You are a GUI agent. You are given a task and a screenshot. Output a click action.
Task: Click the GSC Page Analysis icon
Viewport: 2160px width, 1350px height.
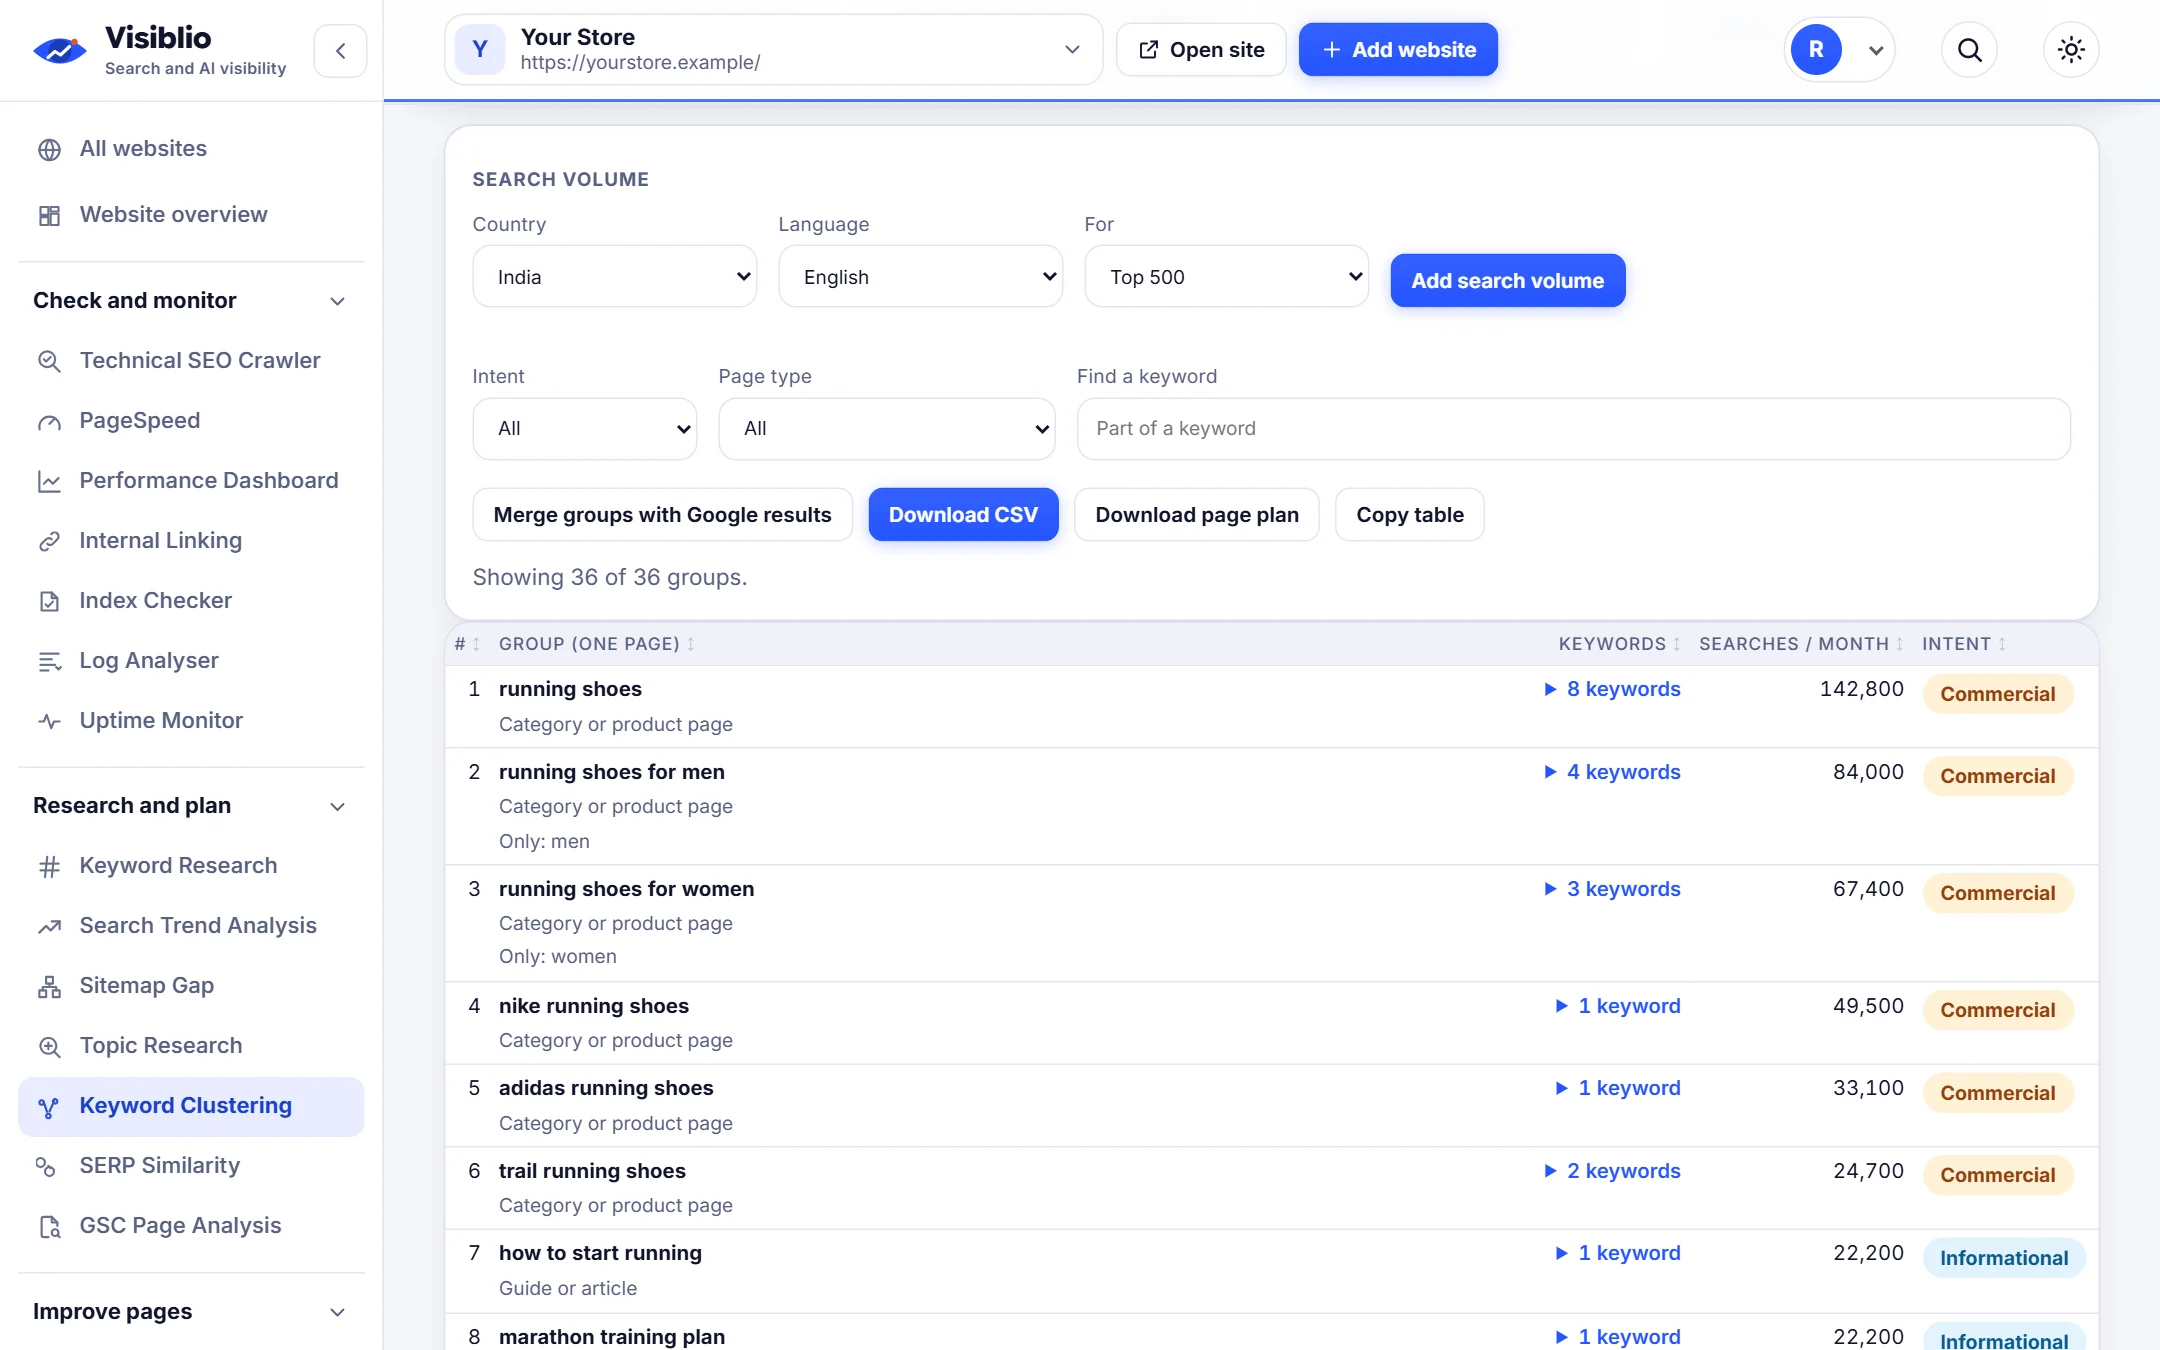tap(49, 1226)
